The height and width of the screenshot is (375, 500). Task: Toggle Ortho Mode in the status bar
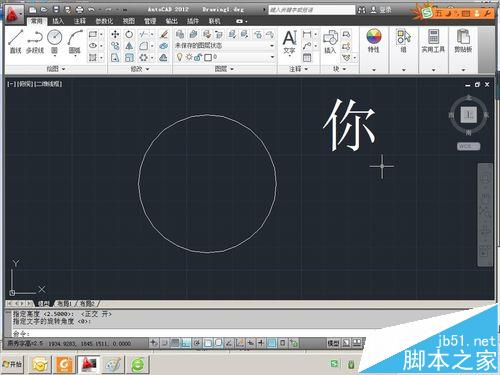pos(186,343)
